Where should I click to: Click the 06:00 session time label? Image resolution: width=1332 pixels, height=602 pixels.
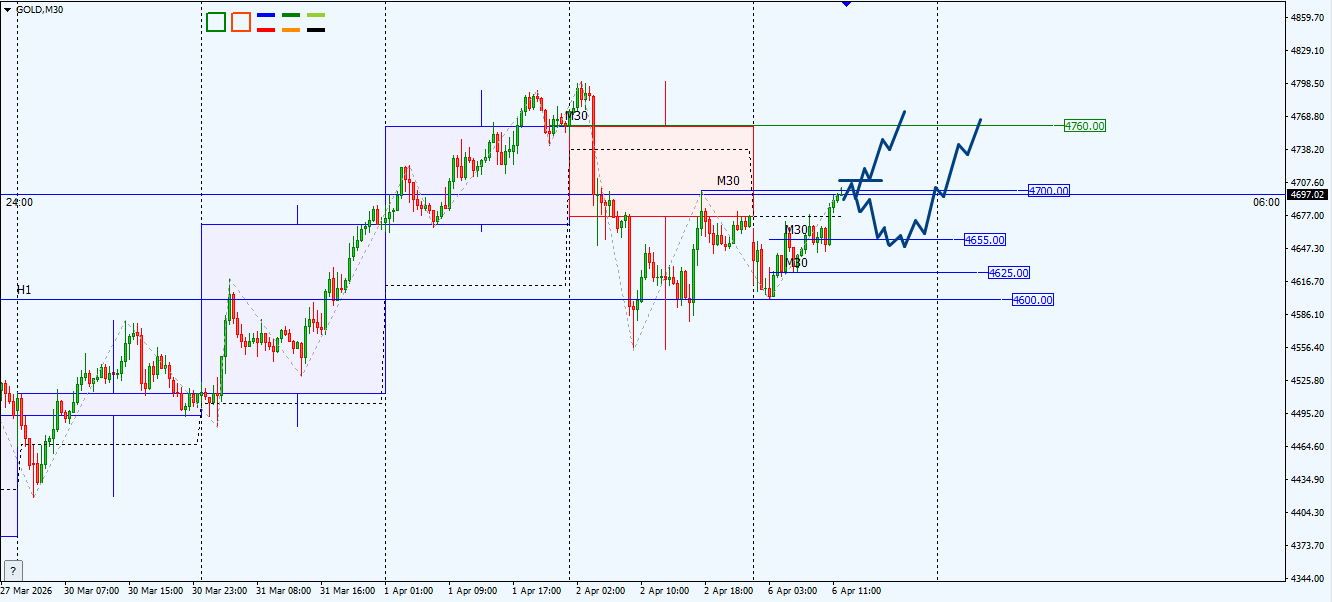[1266, 202]
